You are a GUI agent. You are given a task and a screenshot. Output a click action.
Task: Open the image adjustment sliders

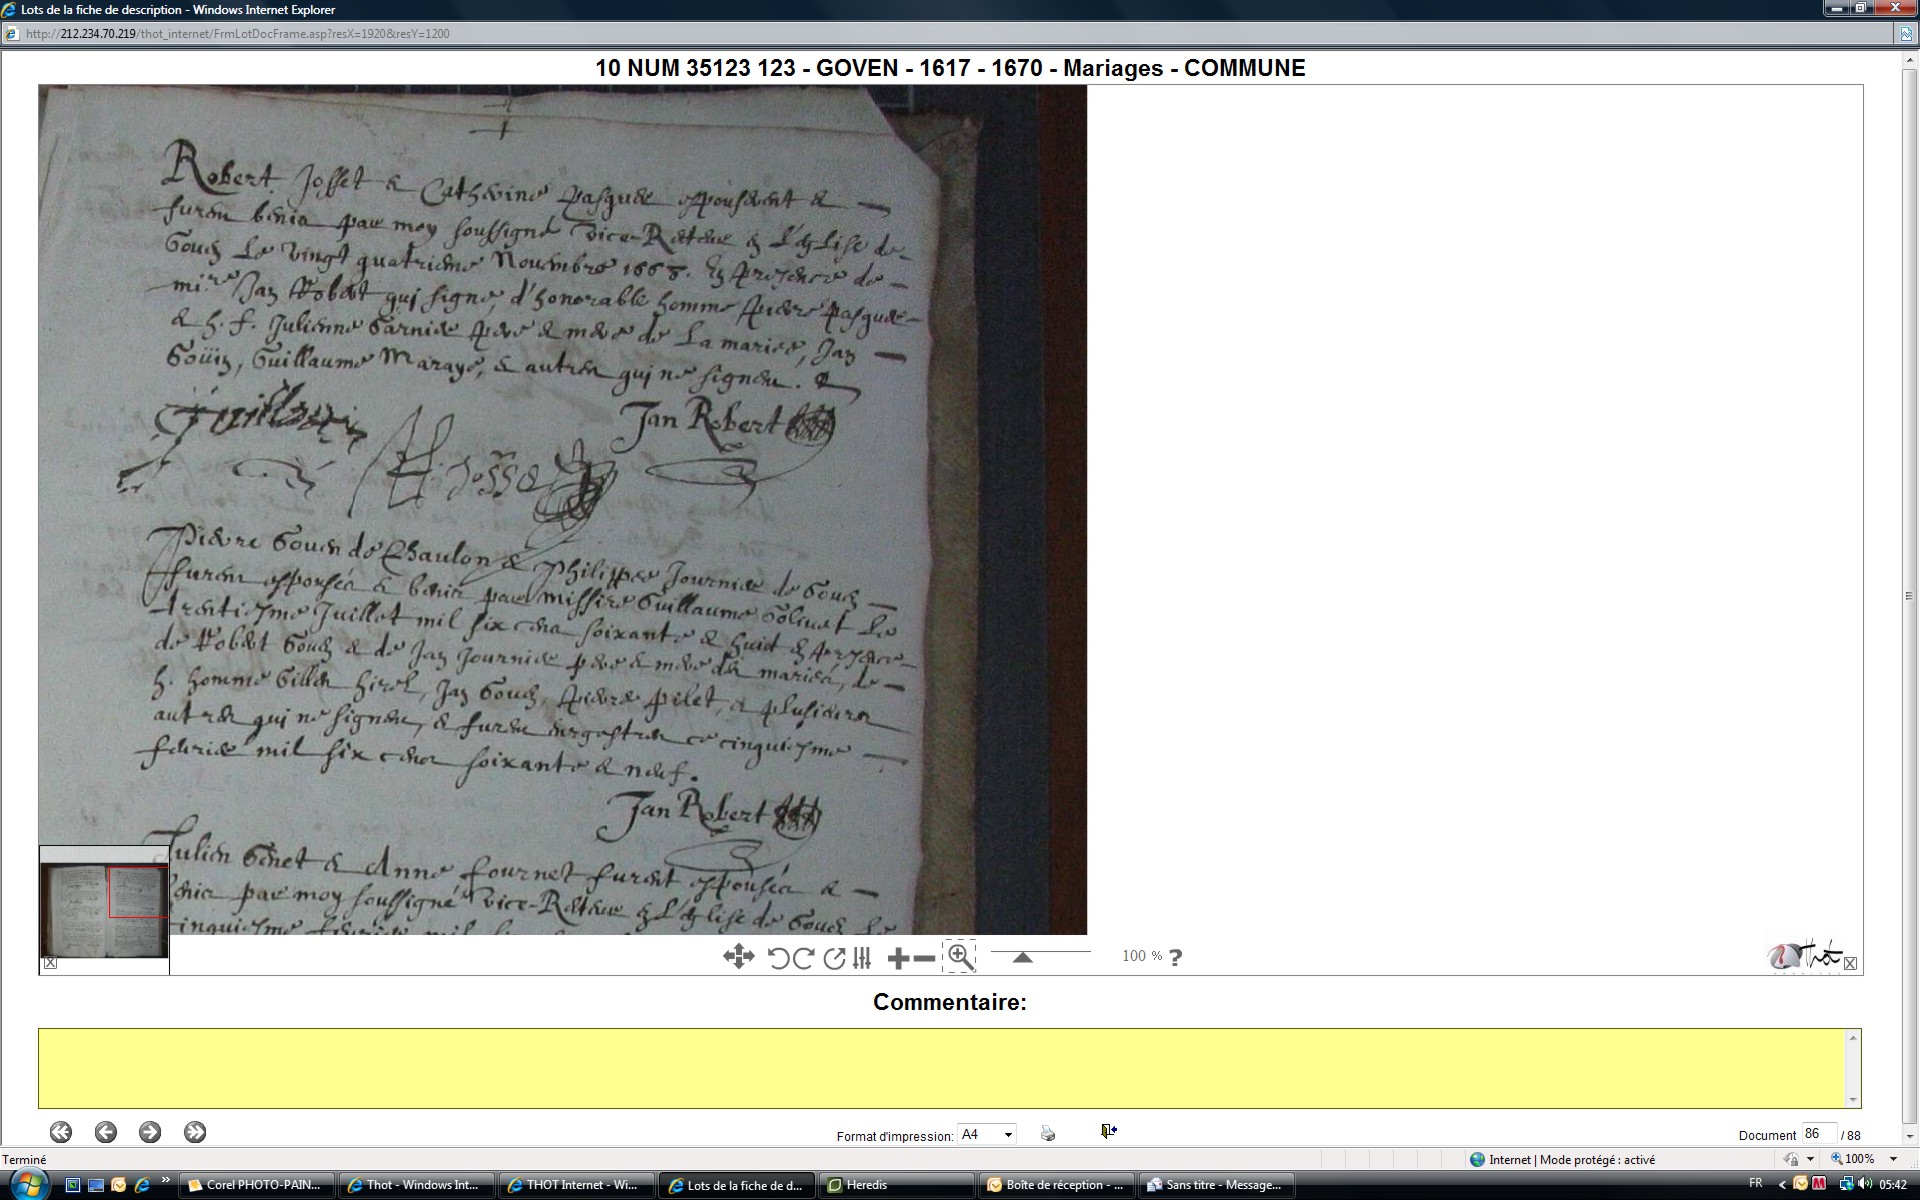pos(862,958)
